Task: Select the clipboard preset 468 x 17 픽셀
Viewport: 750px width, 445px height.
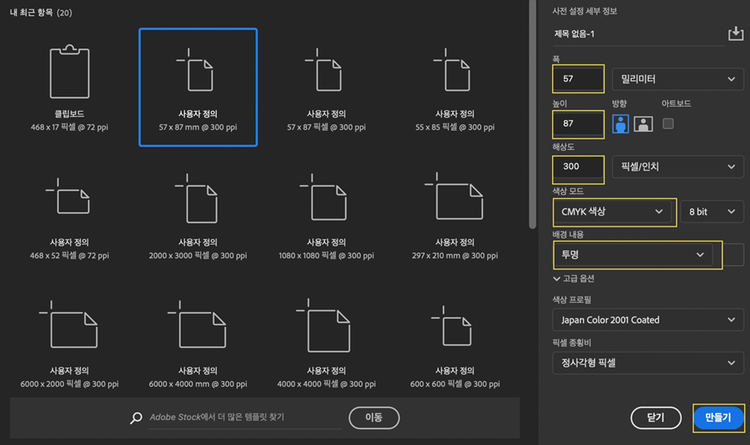Action: pos(69,87)
